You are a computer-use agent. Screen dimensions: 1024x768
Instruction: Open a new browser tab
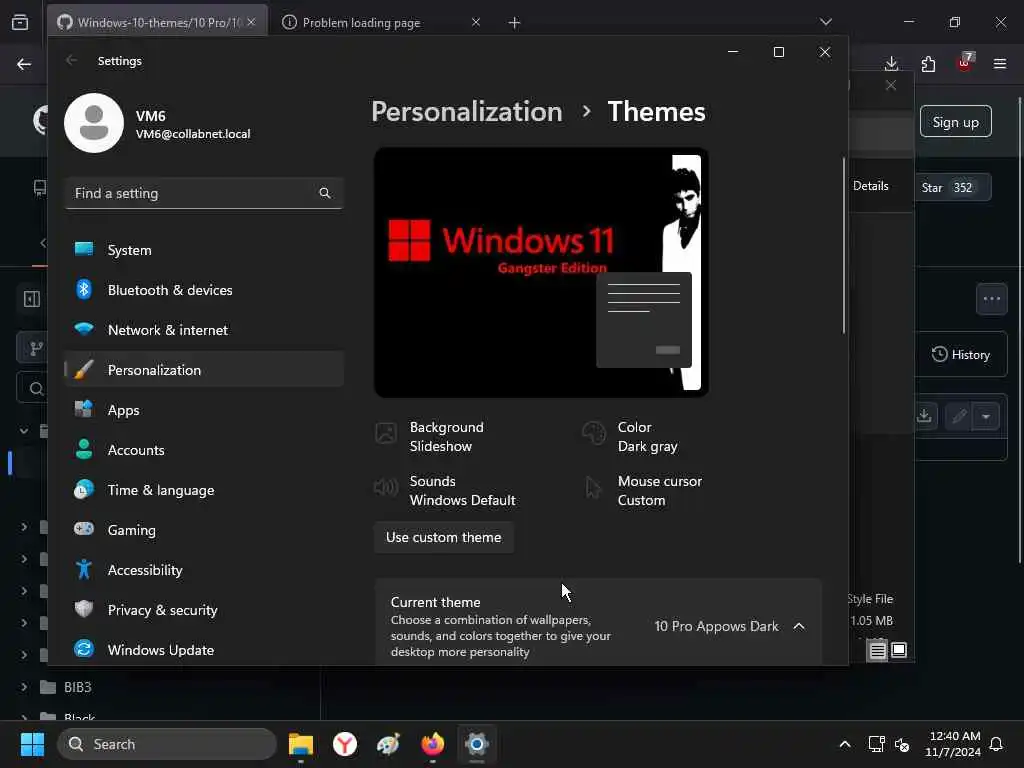515,23
